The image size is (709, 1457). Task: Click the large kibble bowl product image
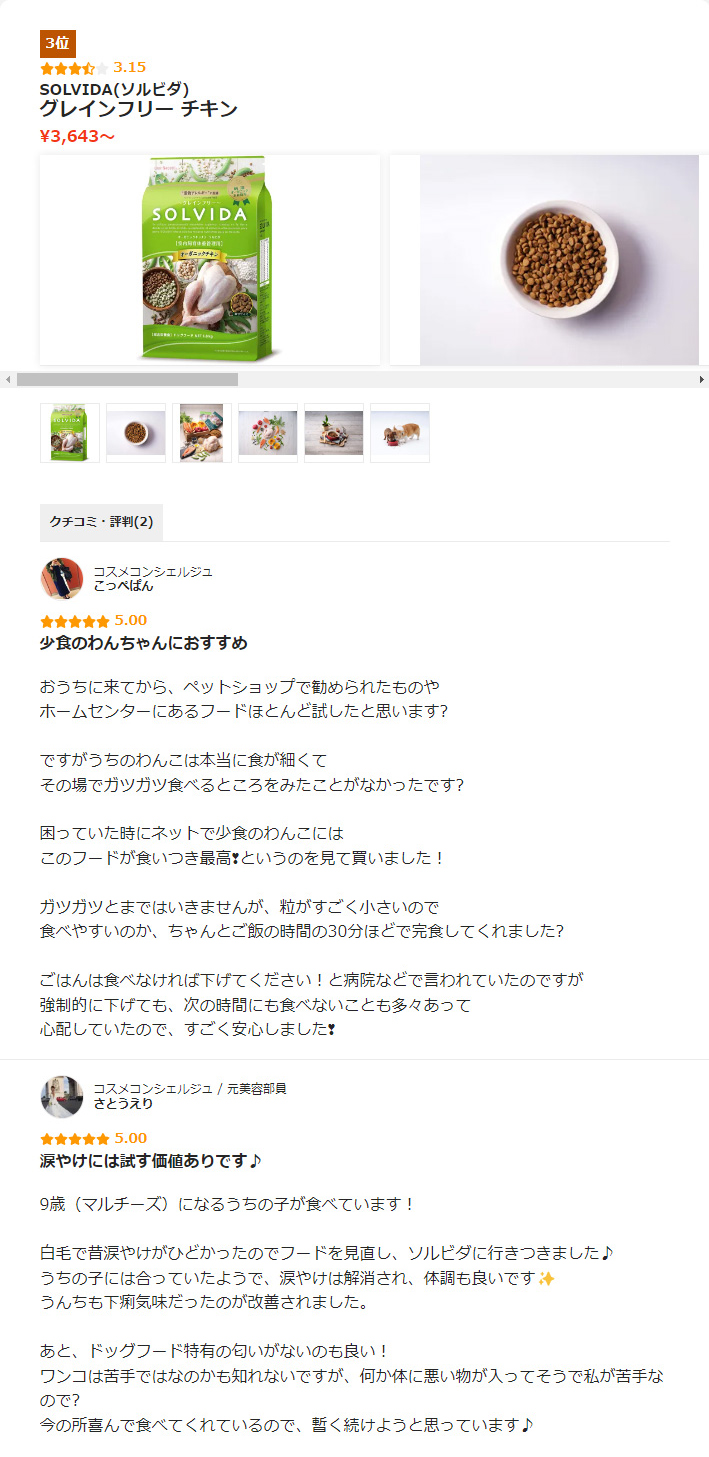(549, 260)
